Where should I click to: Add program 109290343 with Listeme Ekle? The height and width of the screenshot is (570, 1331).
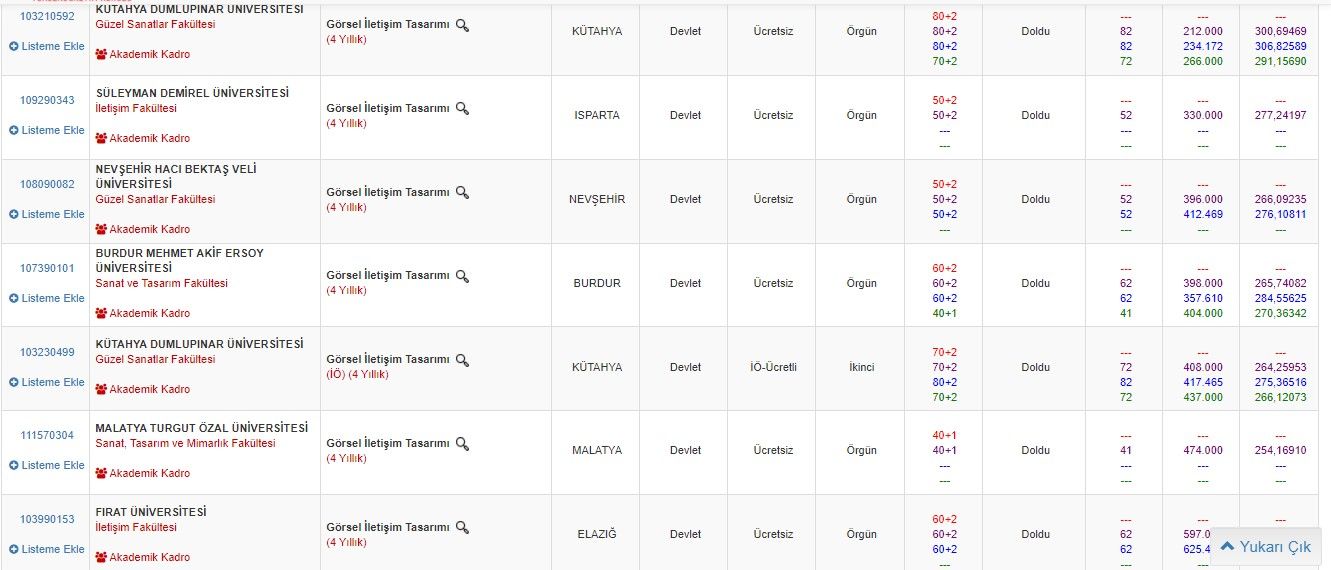tap(47, 130)
